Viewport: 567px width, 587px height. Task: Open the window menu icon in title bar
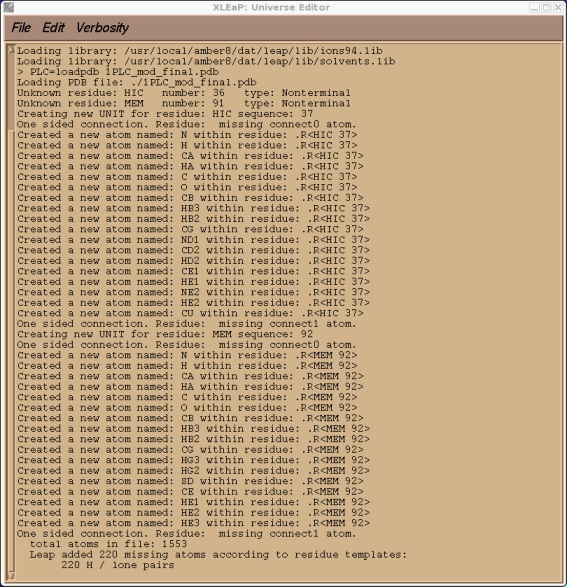8,7
